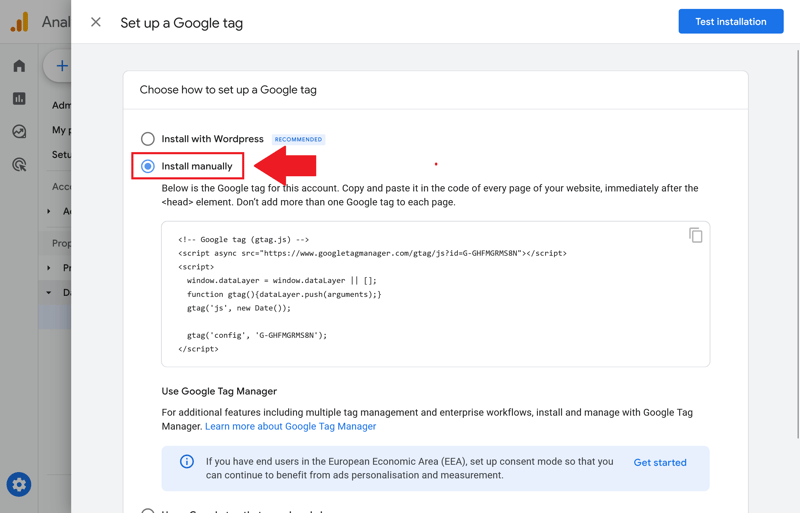Select the partially visible radio button at bottom
This screenshot has width=800, height=513.
[x=148, y=510]
